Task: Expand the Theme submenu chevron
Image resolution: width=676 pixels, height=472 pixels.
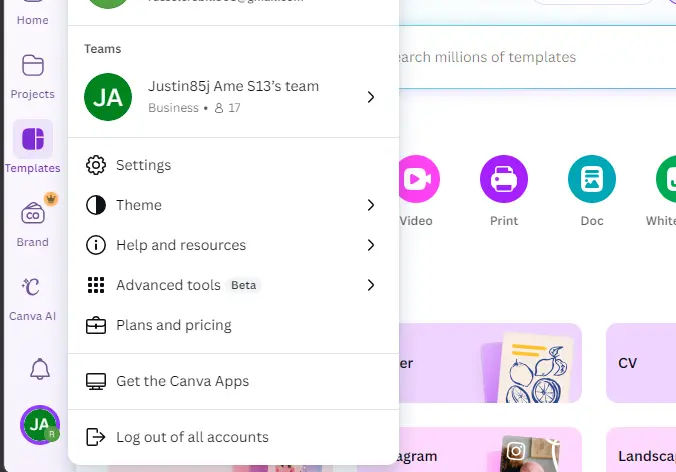Action: 371,205
